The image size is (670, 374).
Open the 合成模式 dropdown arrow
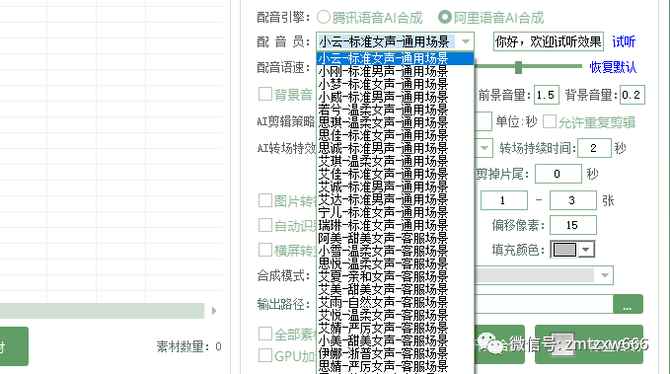click(x=605, y=275)
